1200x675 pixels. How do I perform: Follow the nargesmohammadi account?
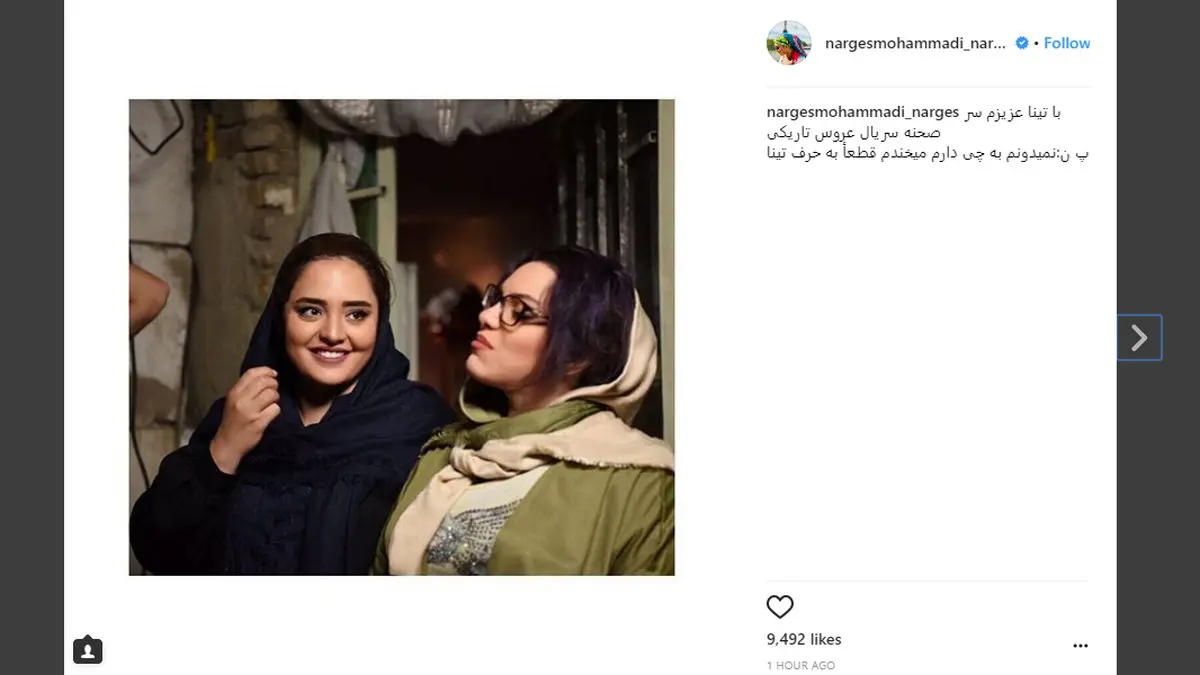1067,43
